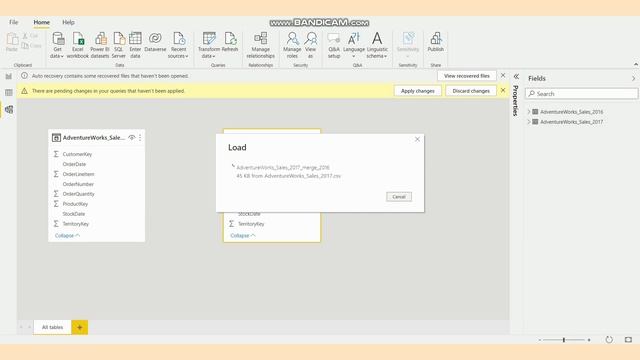Viewport: 640px width, 360px height.
Task: Open Power BI datasets
Action: pyautogui.click(x=100, y=45)
